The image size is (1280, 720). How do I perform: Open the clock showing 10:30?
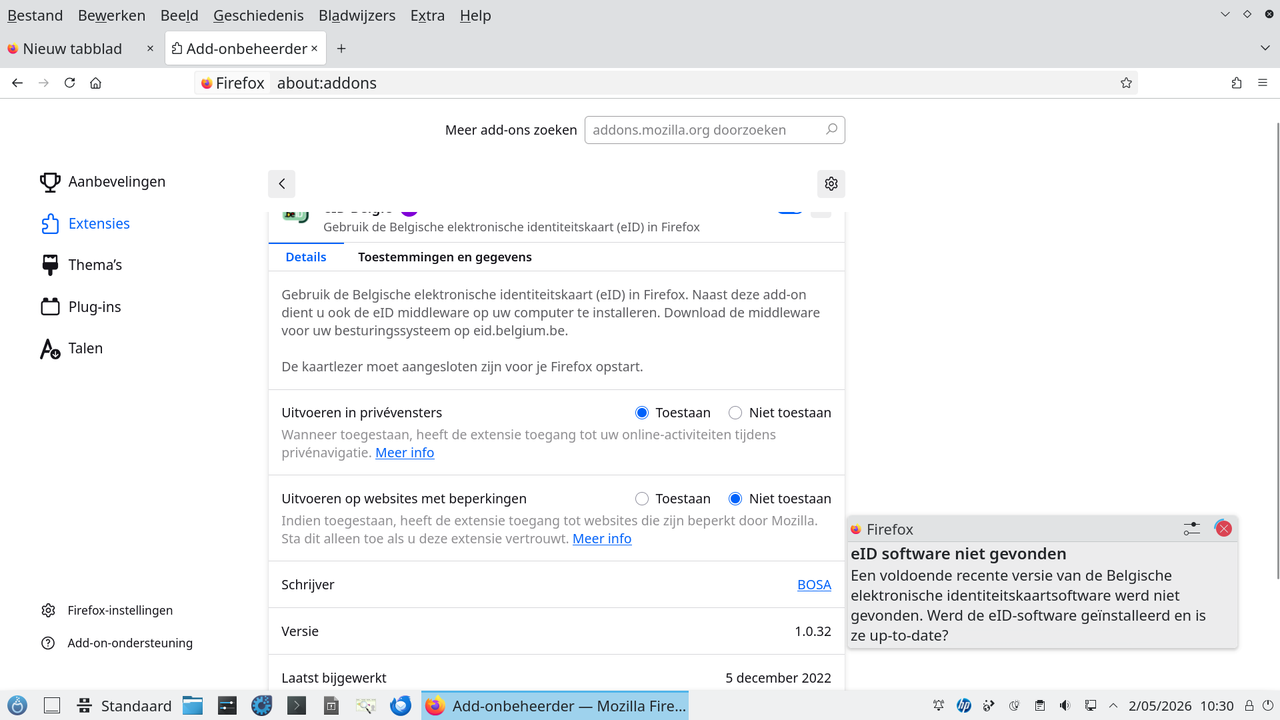(1181, 706)
